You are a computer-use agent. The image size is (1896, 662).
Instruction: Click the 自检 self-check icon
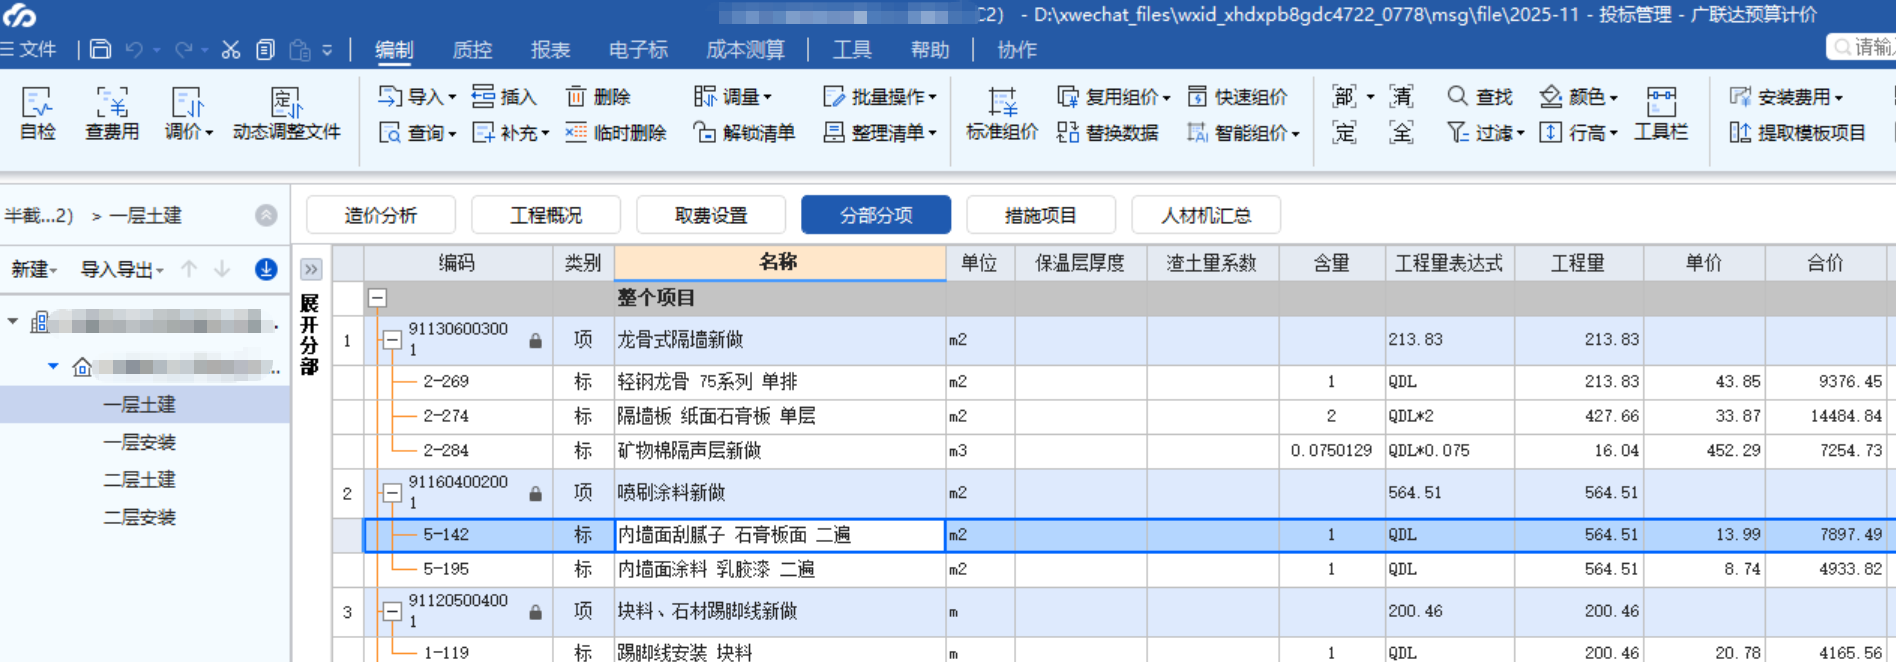click(38, 113)
